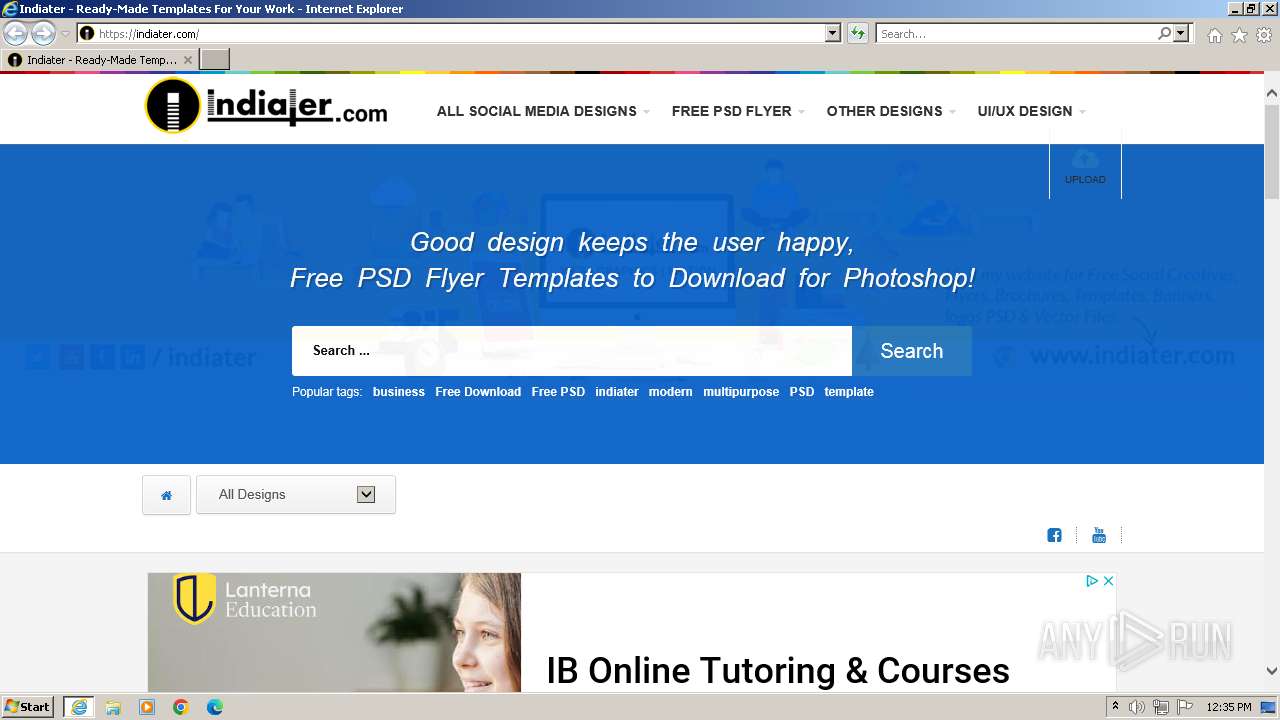Click the PSD popular tag
Image resolution: width=1280 pixels, height=720 pixels.
[802, 392]
